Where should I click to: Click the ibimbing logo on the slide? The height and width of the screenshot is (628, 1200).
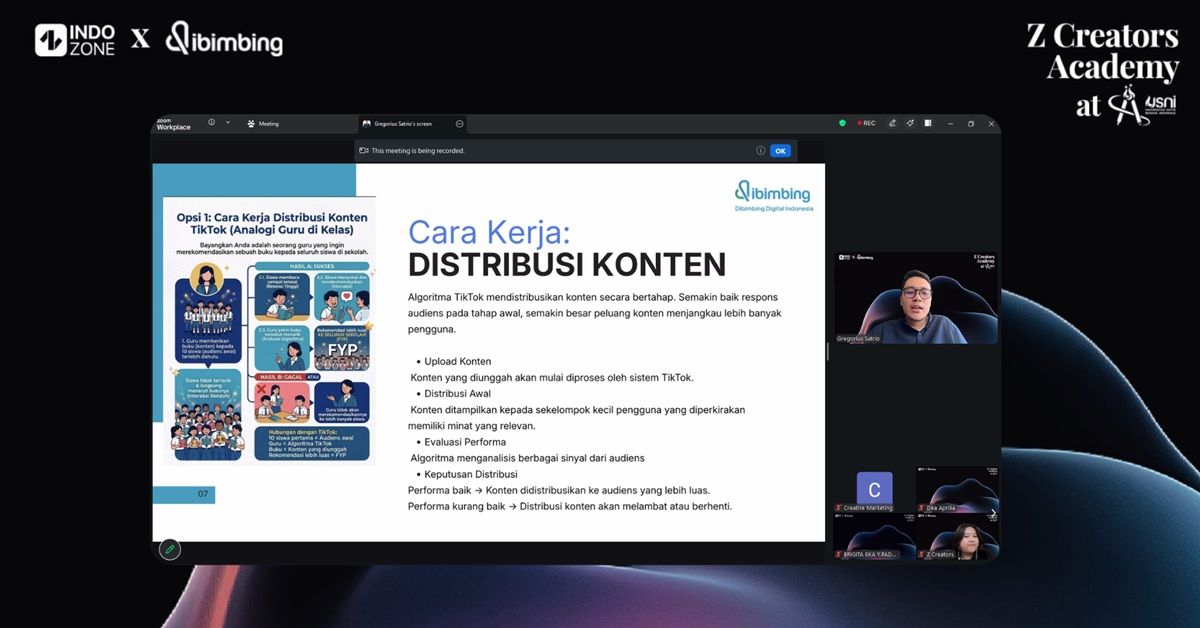[773, 194]
